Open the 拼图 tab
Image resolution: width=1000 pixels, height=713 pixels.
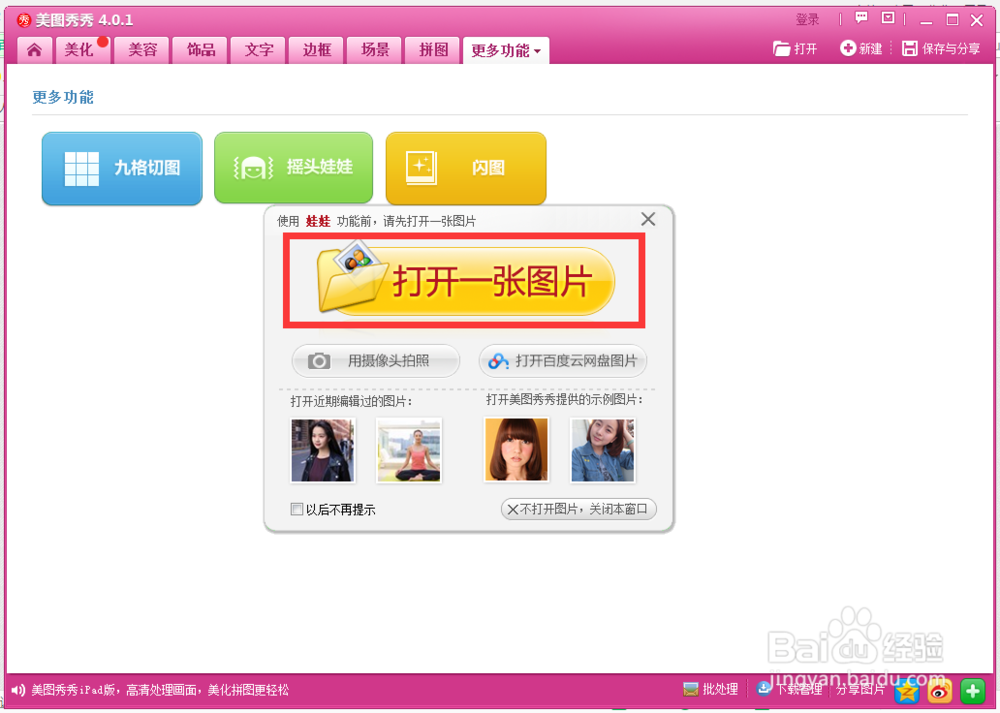433,50
